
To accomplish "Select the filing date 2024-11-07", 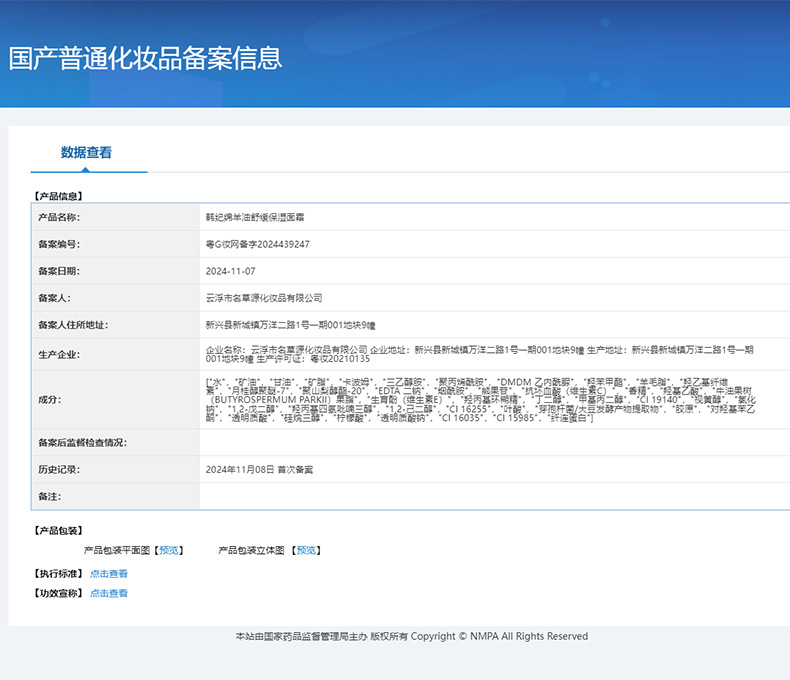I will click(230, 271).
